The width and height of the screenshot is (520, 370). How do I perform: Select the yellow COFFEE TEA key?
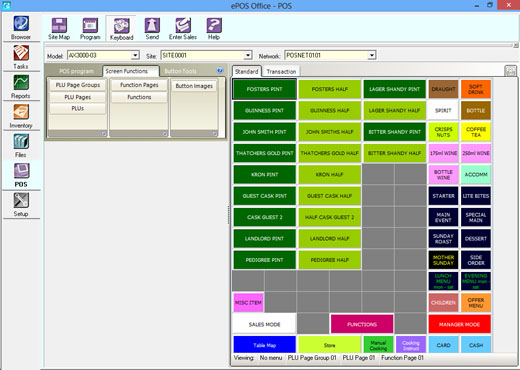(476, 132)
